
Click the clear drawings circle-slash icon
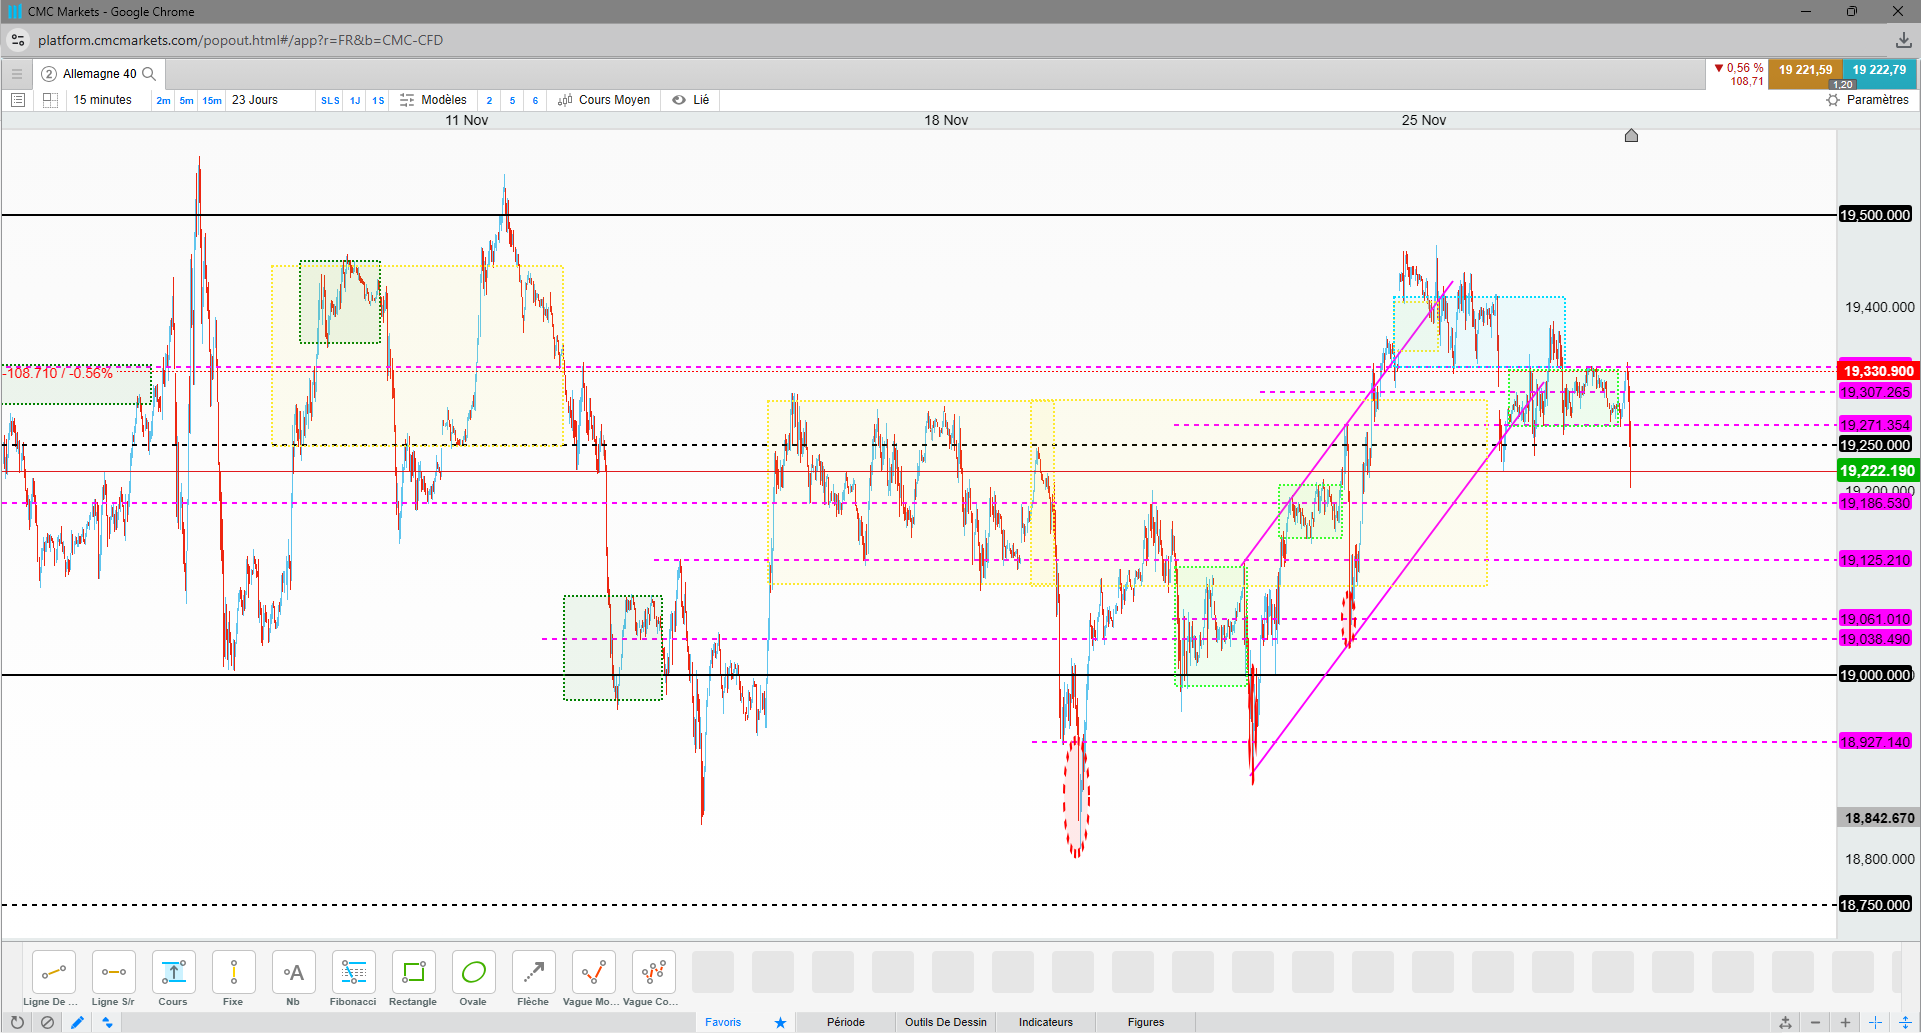coord(47,1022)
